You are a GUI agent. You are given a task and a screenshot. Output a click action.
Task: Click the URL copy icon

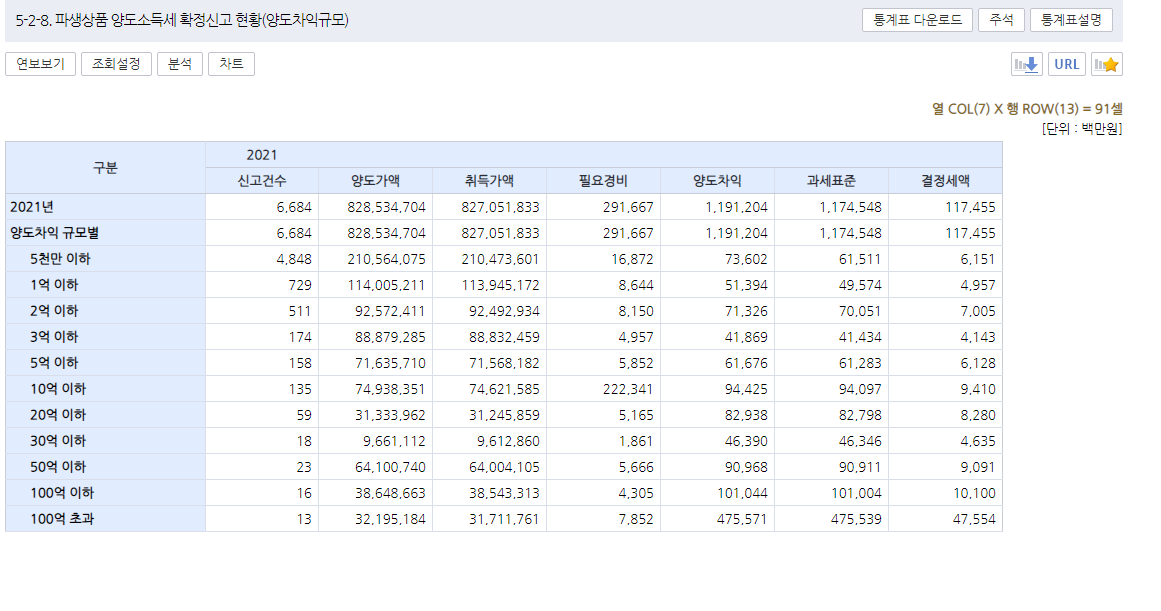(x=1067, y=64)
